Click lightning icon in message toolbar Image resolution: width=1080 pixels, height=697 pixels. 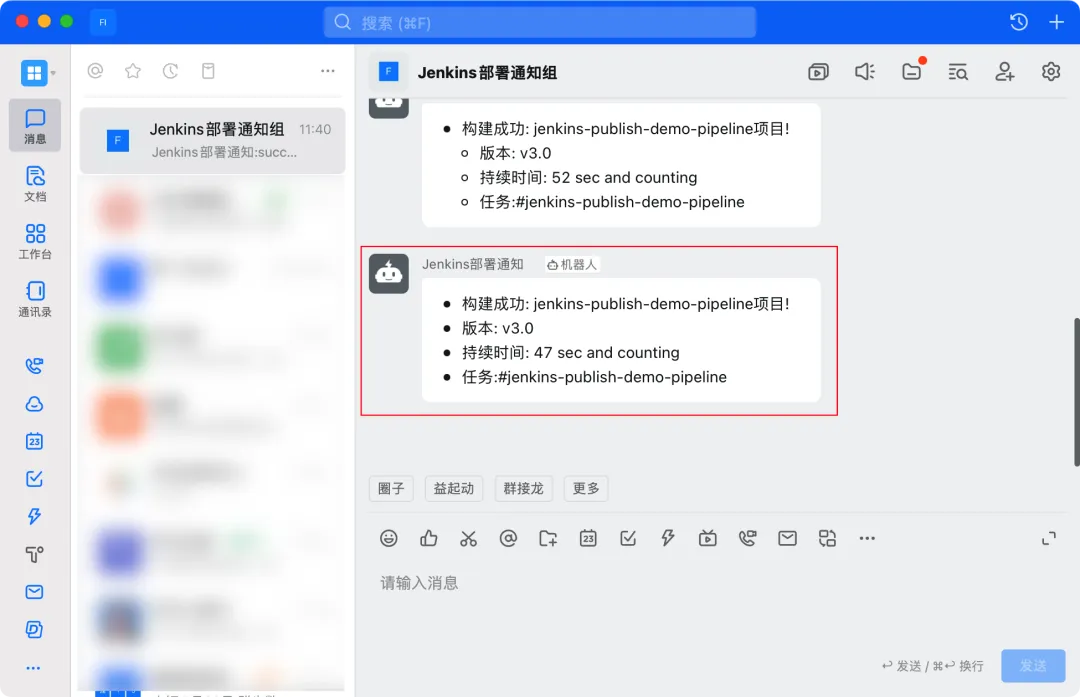668,539
